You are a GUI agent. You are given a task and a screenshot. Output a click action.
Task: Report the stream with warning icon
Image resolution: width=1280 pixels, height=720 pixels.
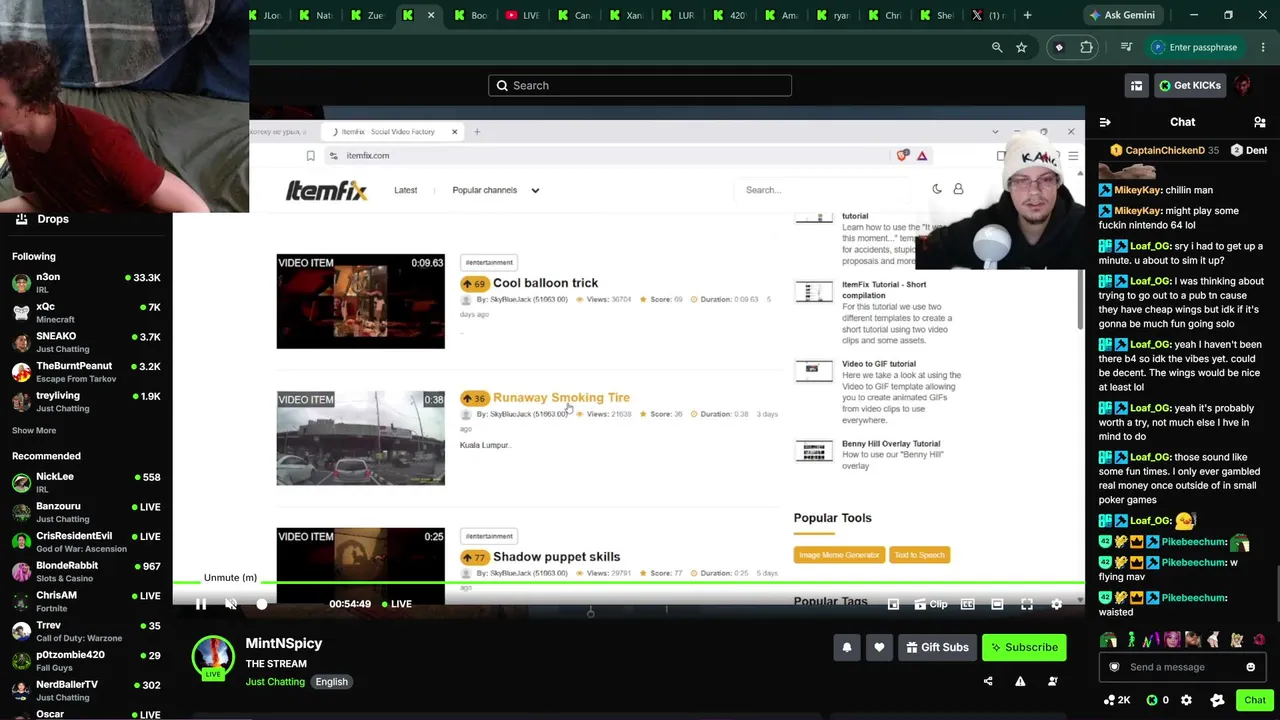[x=1020, y=681]
